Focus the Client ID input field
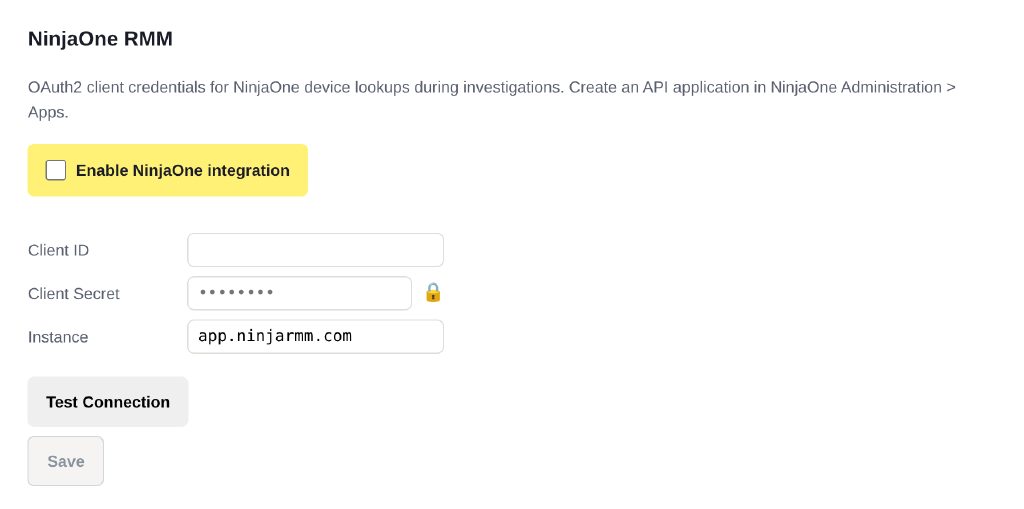 pyautogui.click(x=315, y=250)
